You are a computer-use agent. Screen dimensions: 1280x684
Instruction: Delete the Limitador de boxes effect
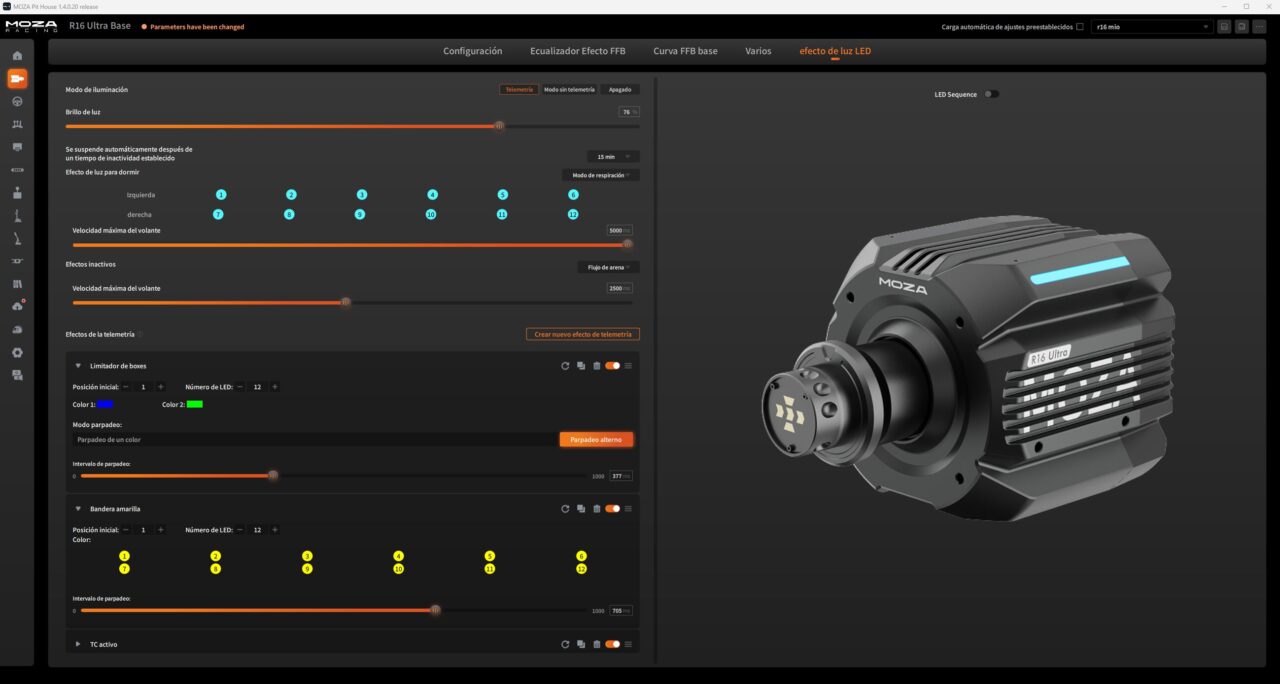(597, 366)
